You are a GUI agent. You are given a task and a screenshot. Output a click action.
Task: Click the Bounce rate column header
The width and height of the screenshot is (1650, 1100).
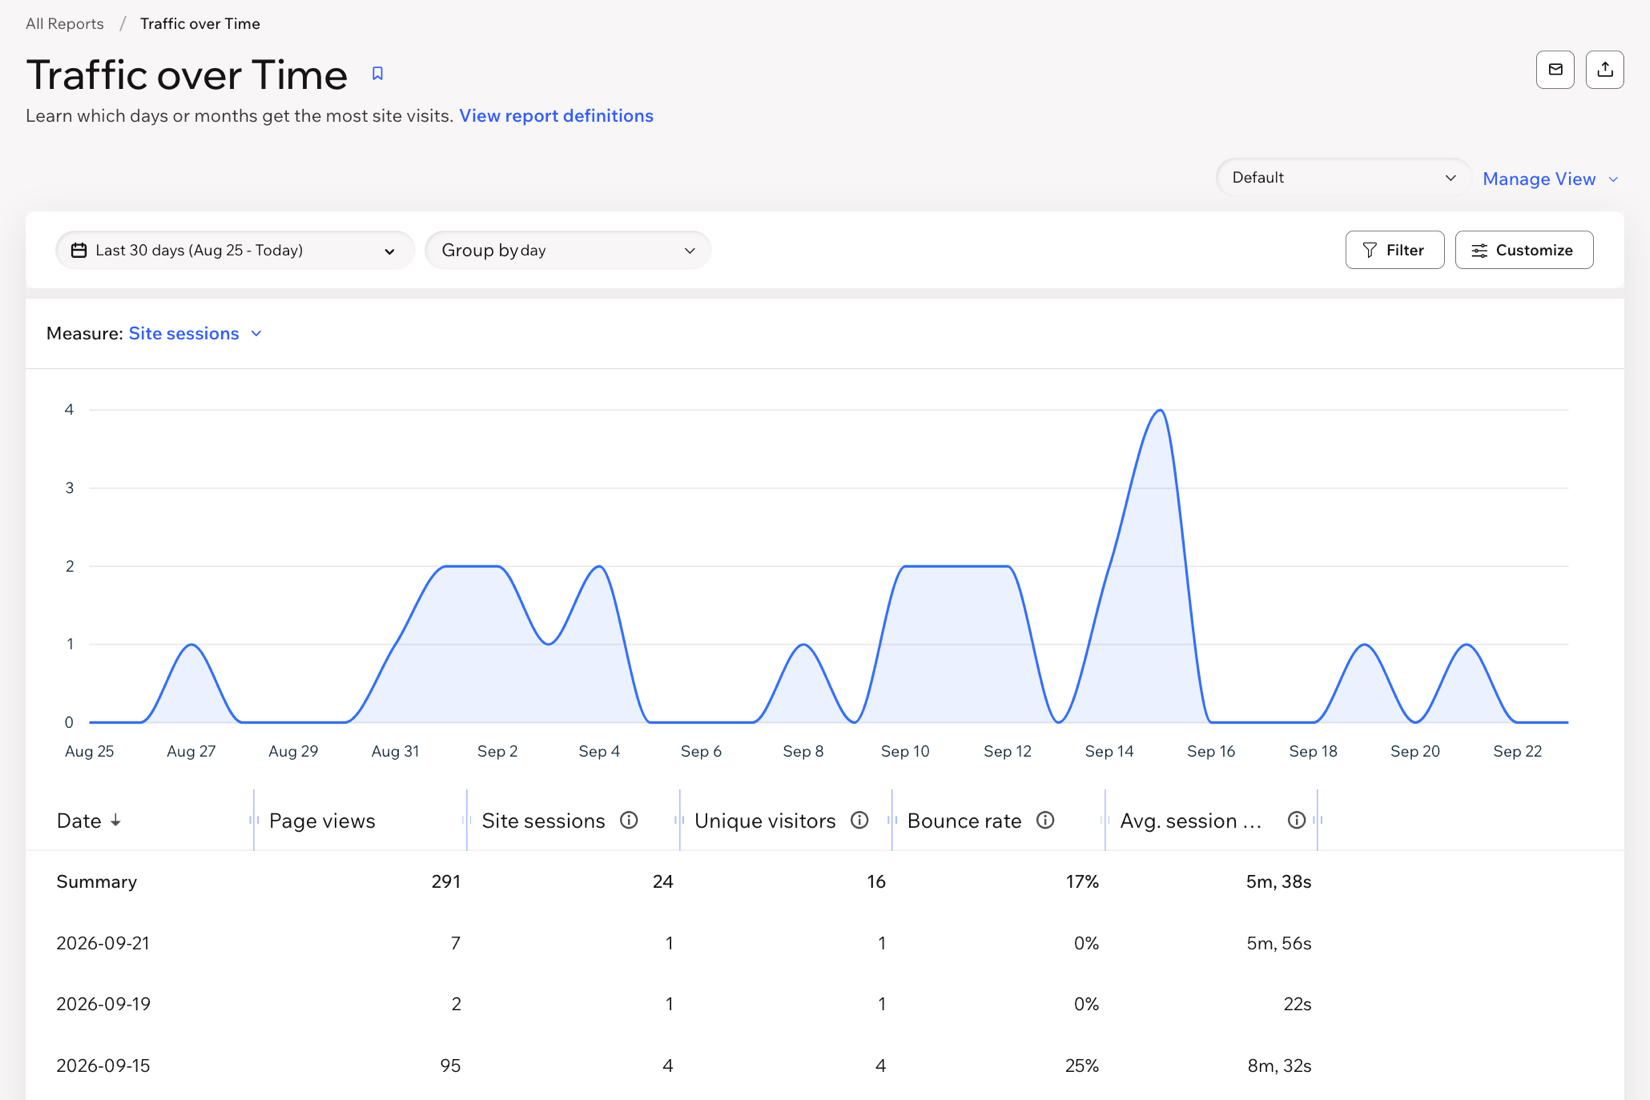[x=964, y=820]
